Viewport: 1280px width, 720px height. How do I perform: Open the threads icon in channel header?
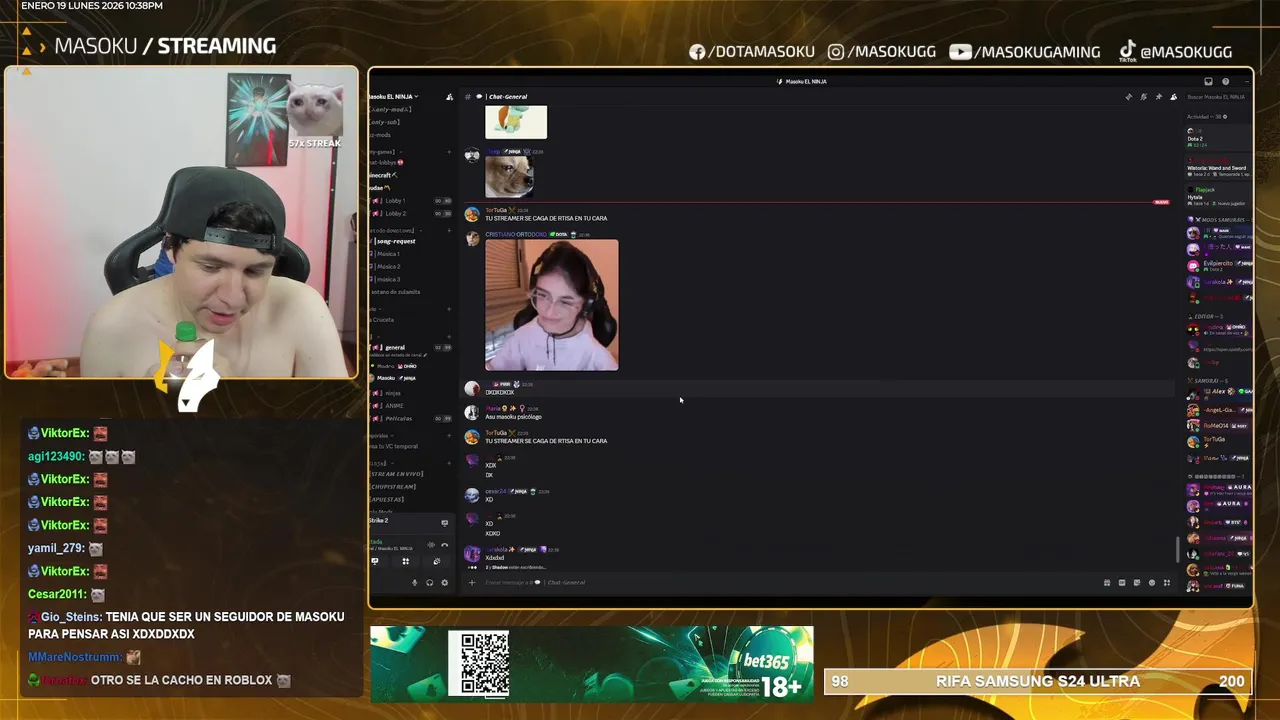[x=1129, y=97]
